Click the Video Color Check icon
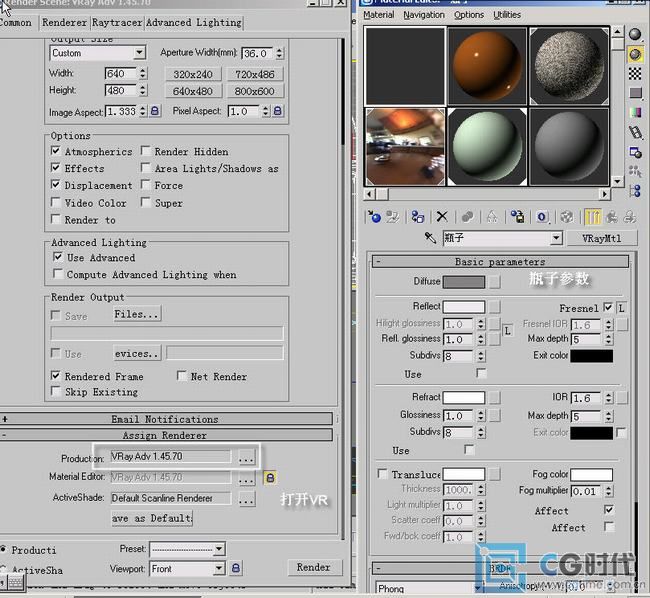 pyautogui.click(x=635, y=112)
